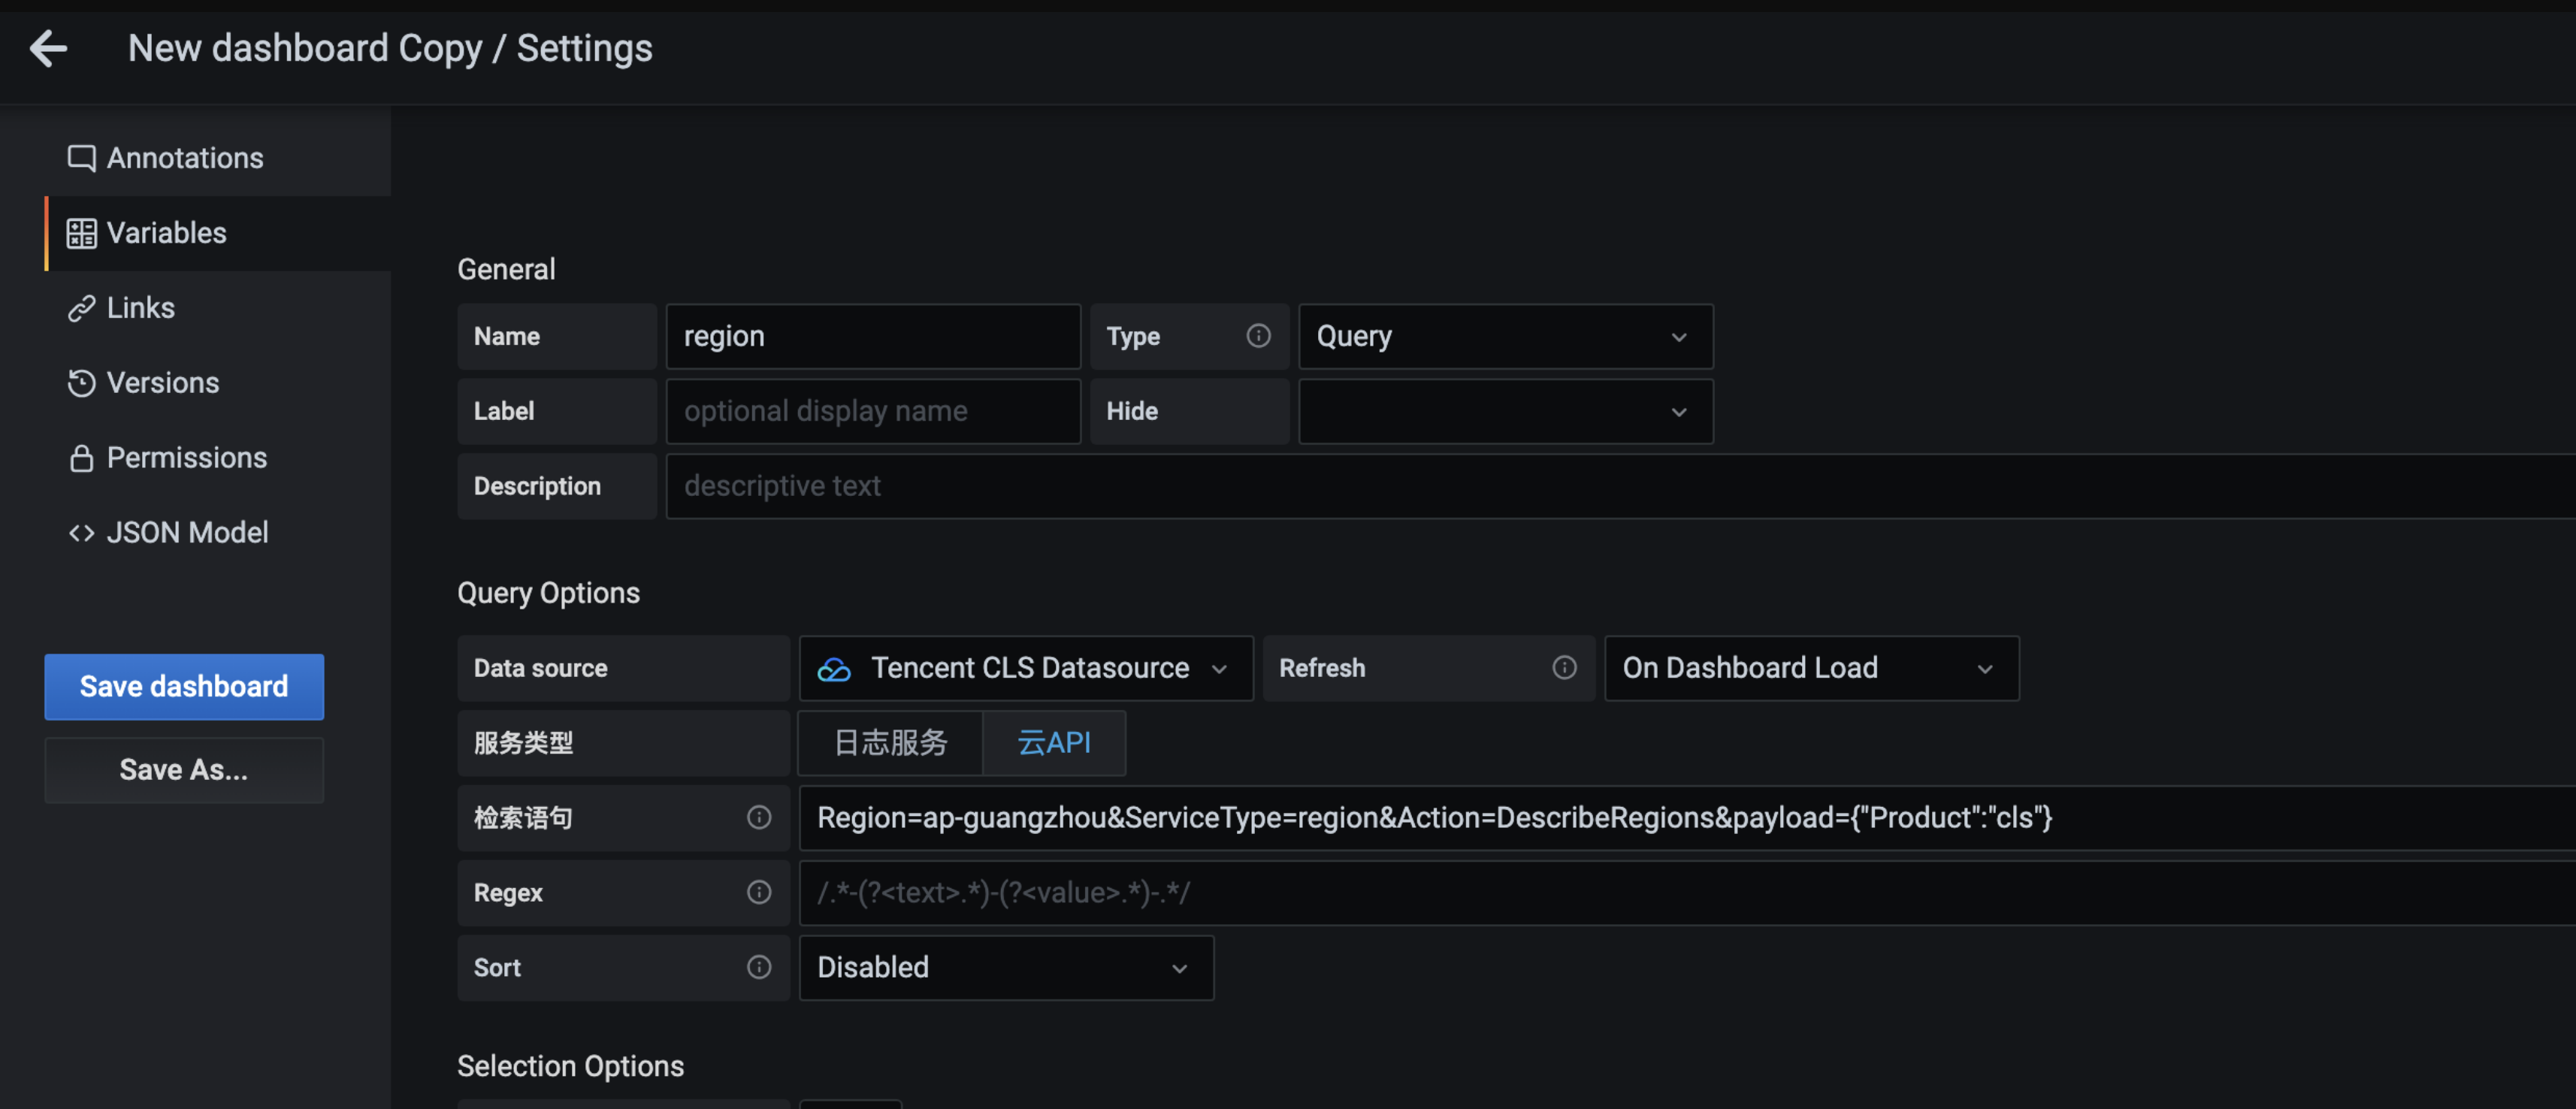Open the Tencent CLS Datasource dropdown
Screen dimensions: 2576x1109
click(x=1026, y=668)
